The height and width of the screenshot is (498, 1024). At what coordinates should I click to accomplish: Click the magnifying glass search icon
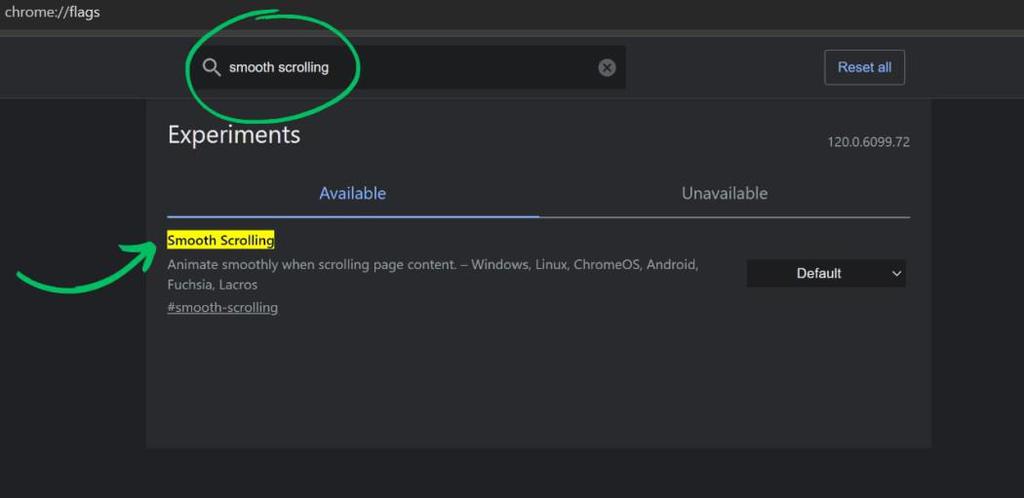[x=211, y=67]
